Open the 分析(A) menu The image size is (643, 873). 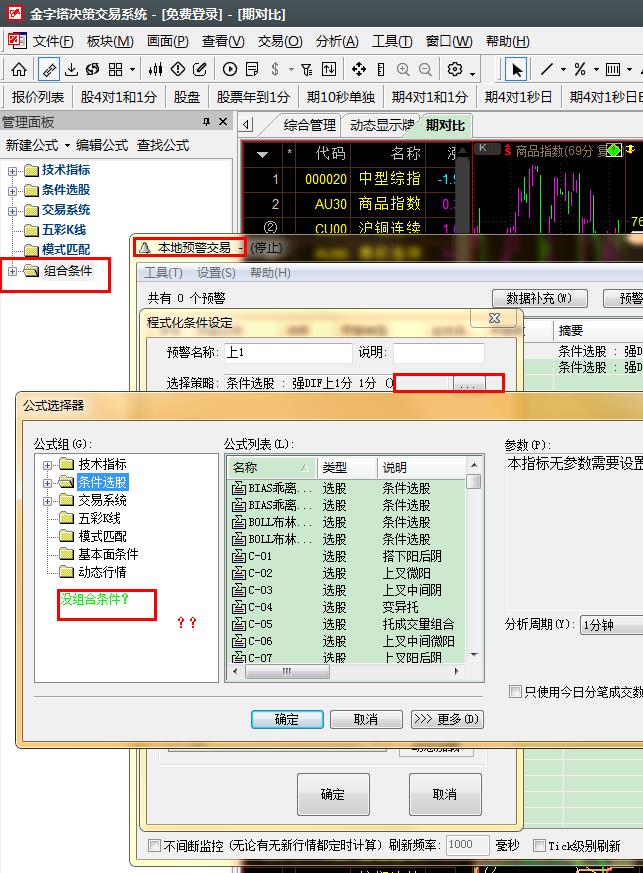(337, 41)
